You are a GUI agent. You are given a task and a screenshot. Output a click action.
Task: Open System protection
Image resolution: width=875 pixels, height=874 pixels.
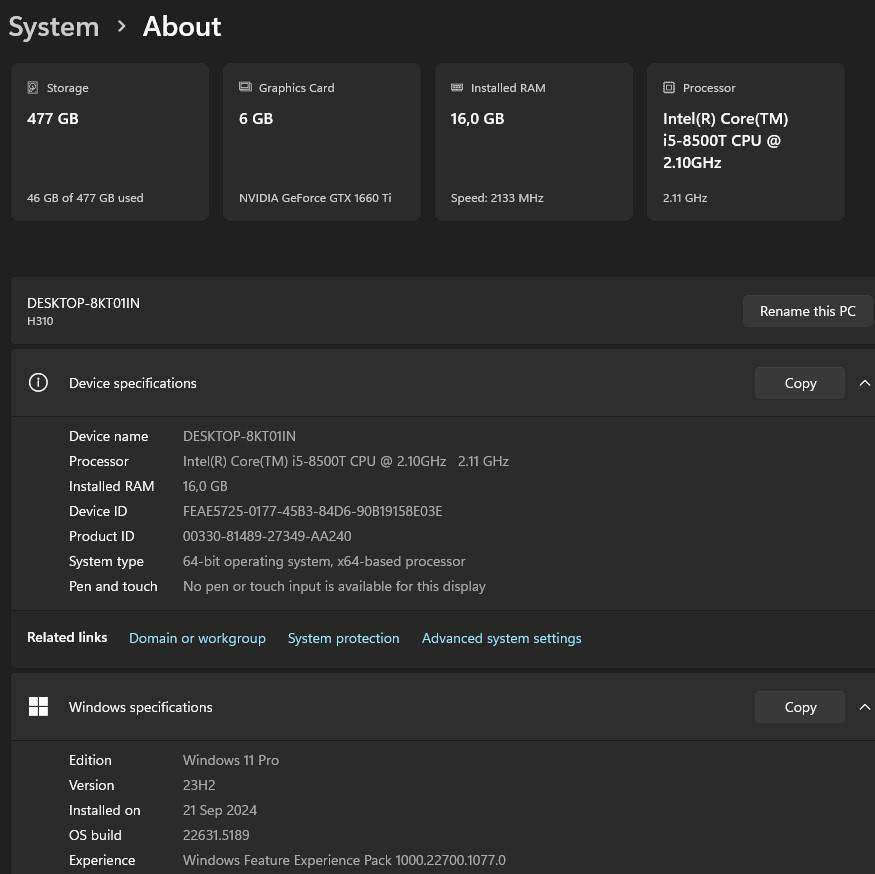[x=343, y=638]
